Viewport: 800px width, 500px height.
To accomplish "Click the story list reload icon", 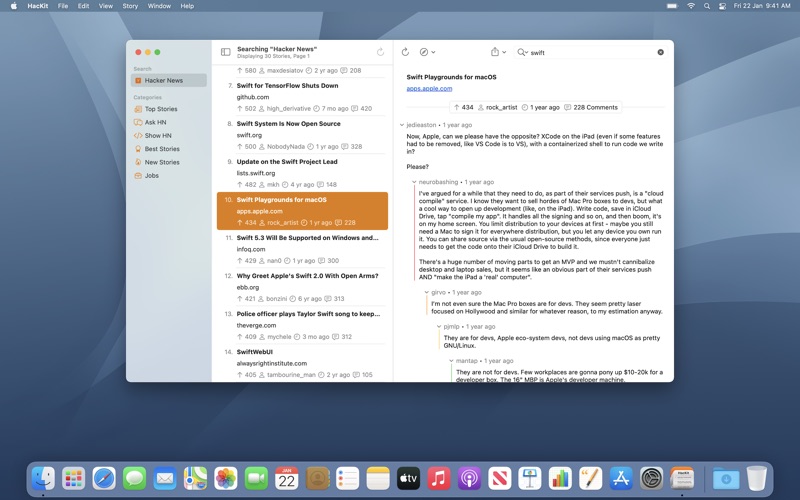I will pyautogui.click(x=380, y=52).
